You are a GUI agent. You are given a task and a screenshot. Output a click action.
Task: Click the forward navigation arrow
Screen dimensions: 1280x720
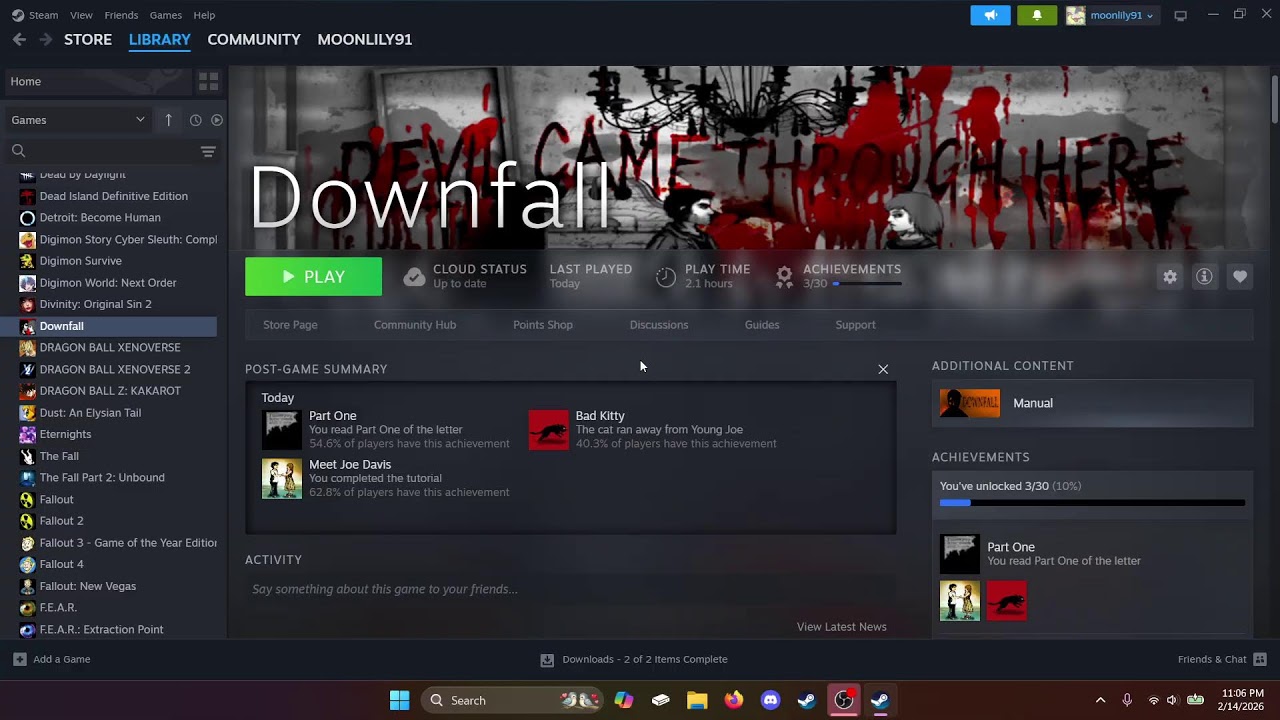(45, 39)
